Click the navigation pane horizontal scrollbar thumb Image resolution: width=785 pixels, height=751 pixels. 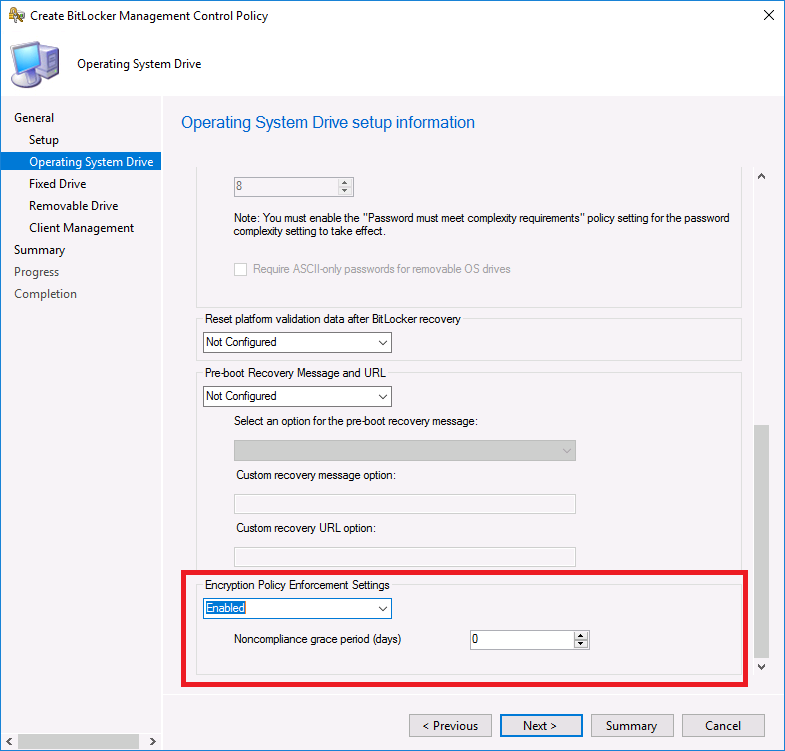(79, 741)
